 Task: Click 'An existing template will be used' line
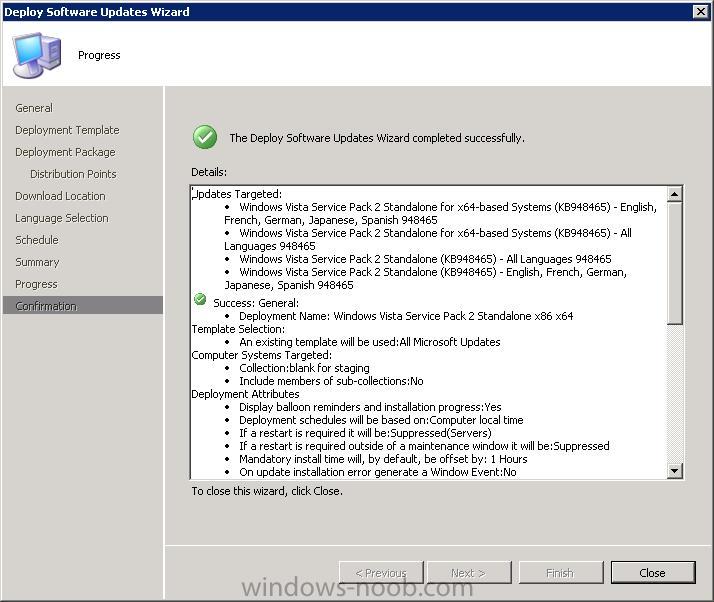370,342
